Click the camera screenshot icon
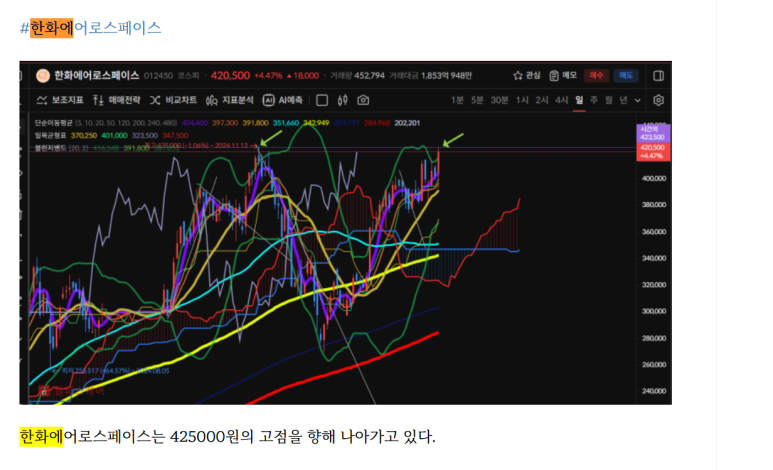The width and height of the screenshot is (773, 470). tap(363, 100)
